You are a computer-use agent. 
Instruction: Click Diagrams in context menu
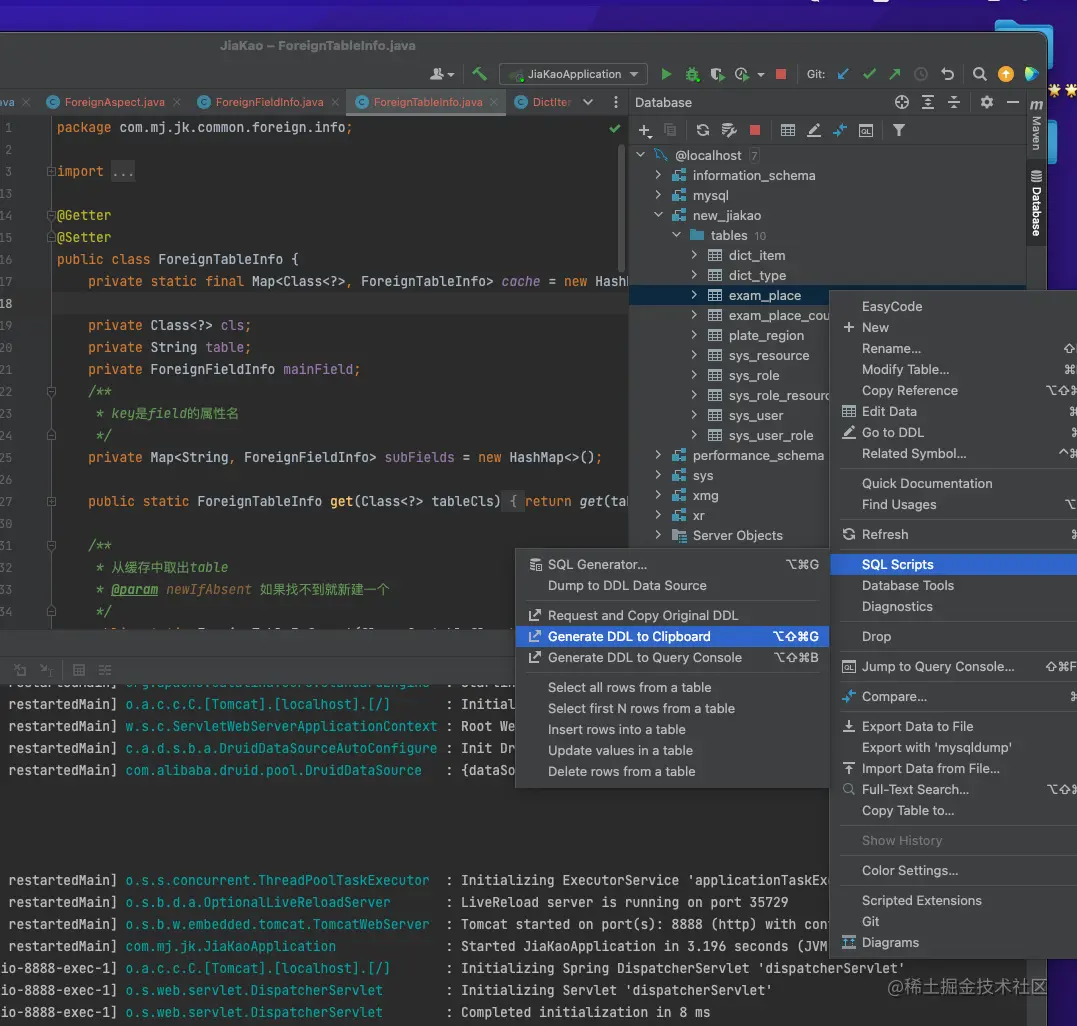point(954,943)
